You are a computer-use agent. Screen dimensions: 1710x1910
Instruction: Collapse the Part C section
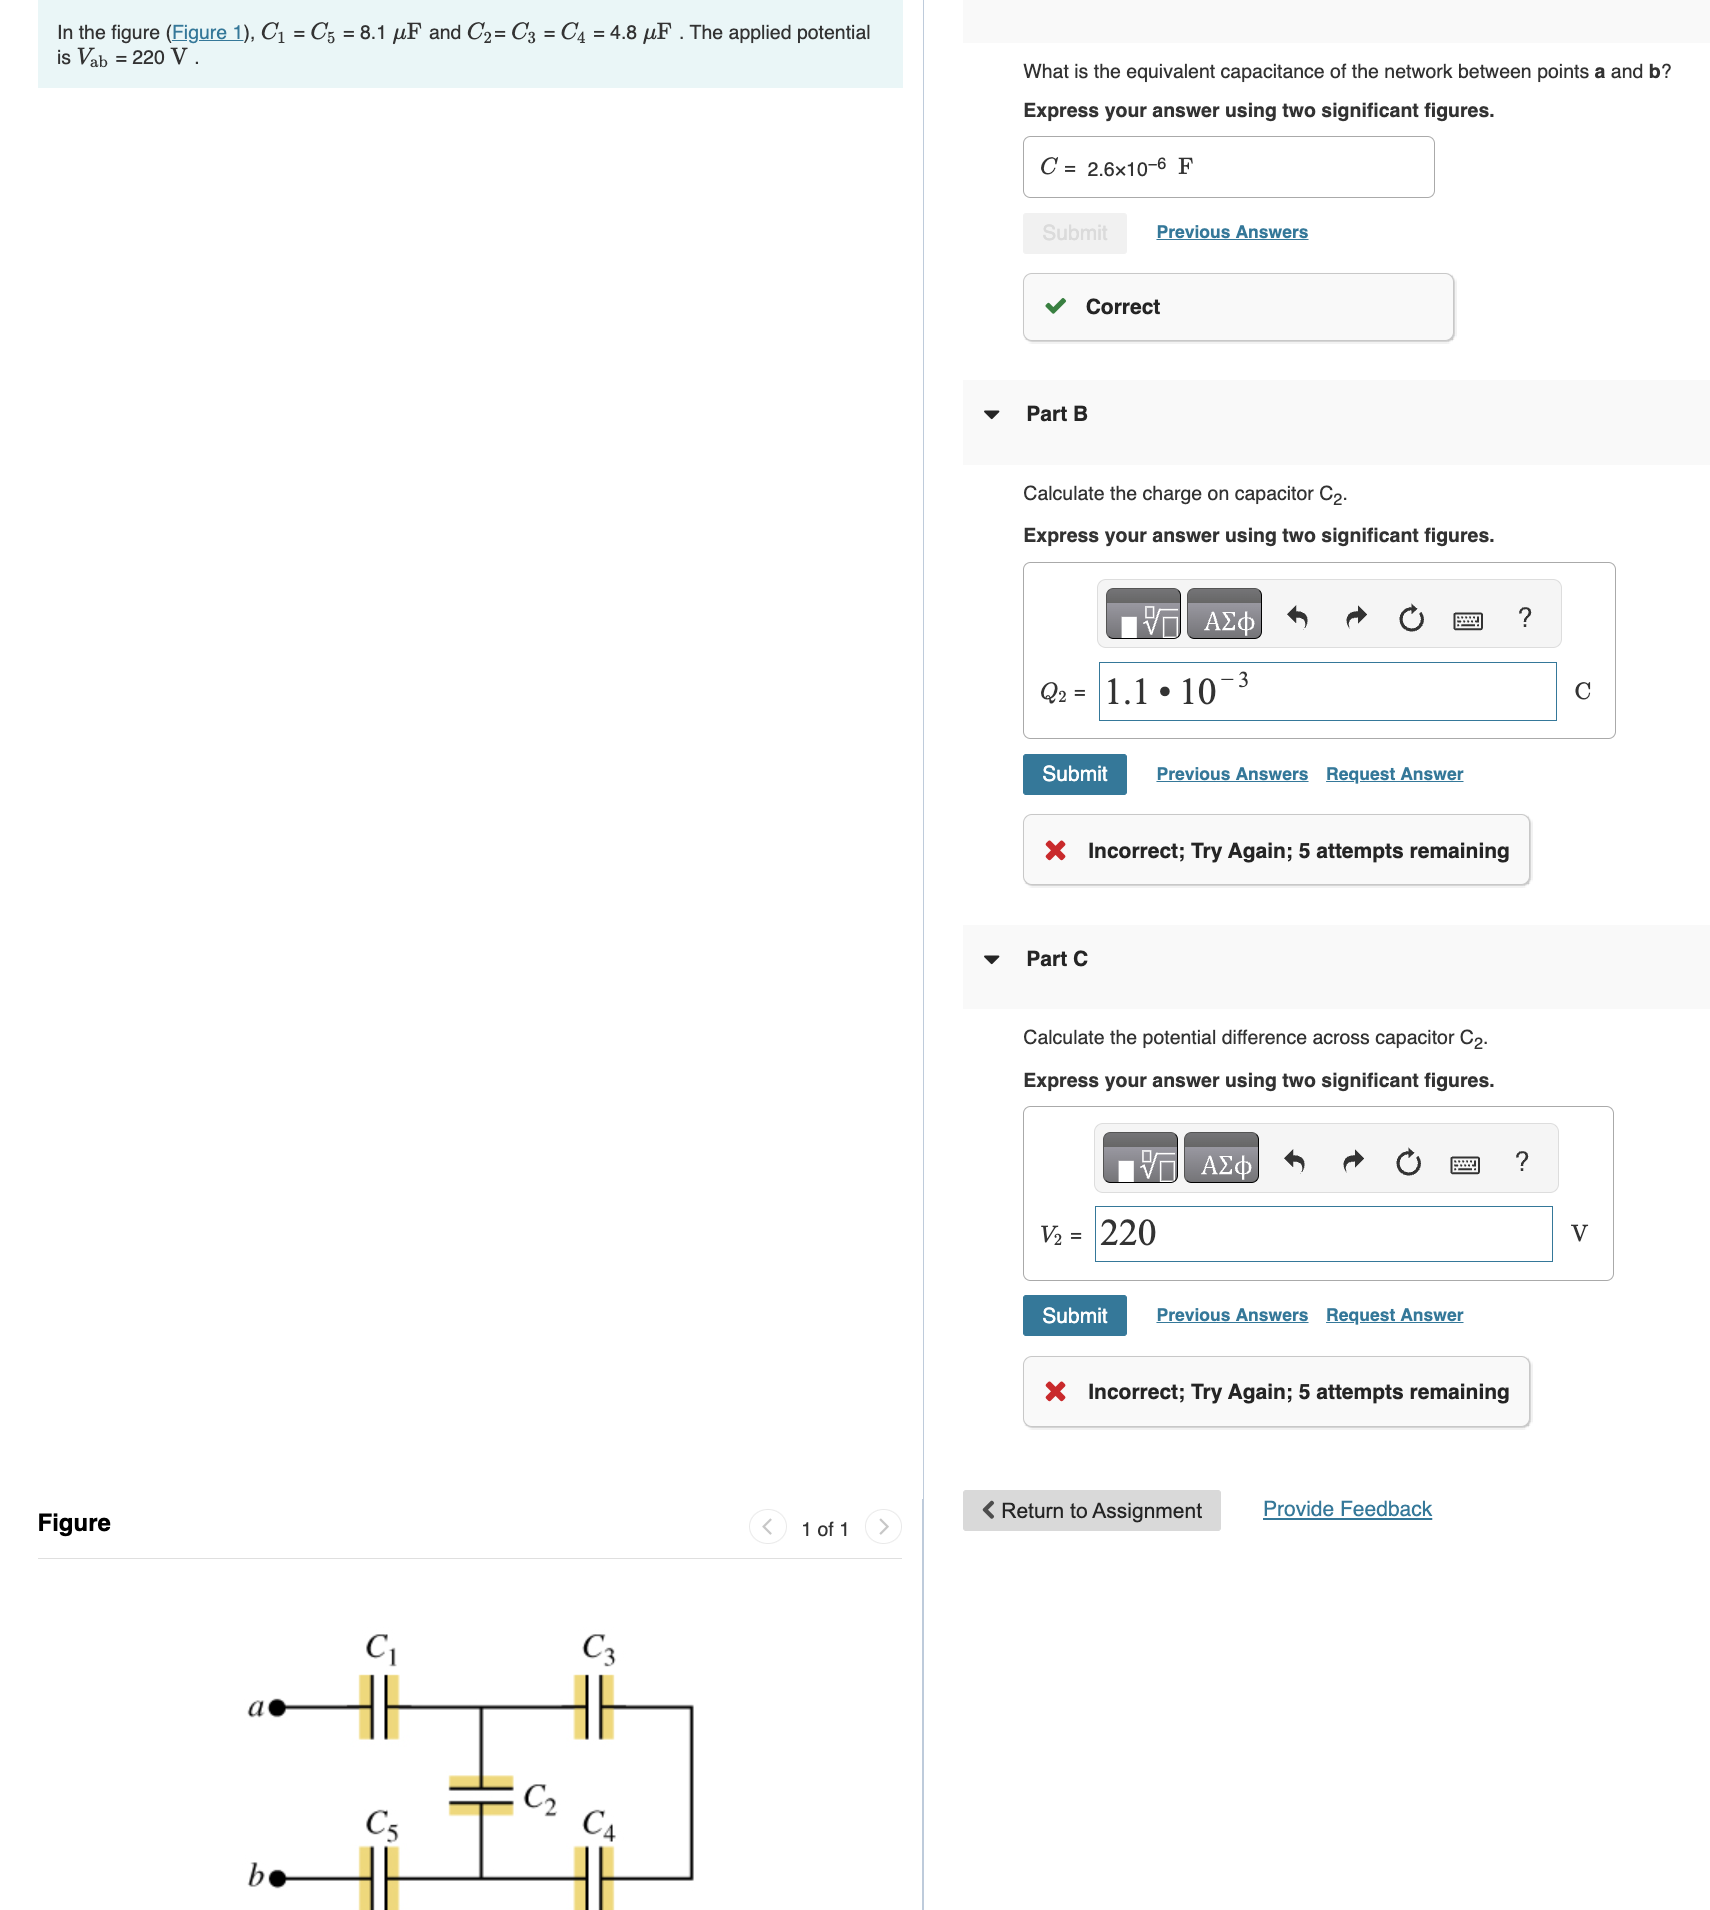(x=991, y=958)
